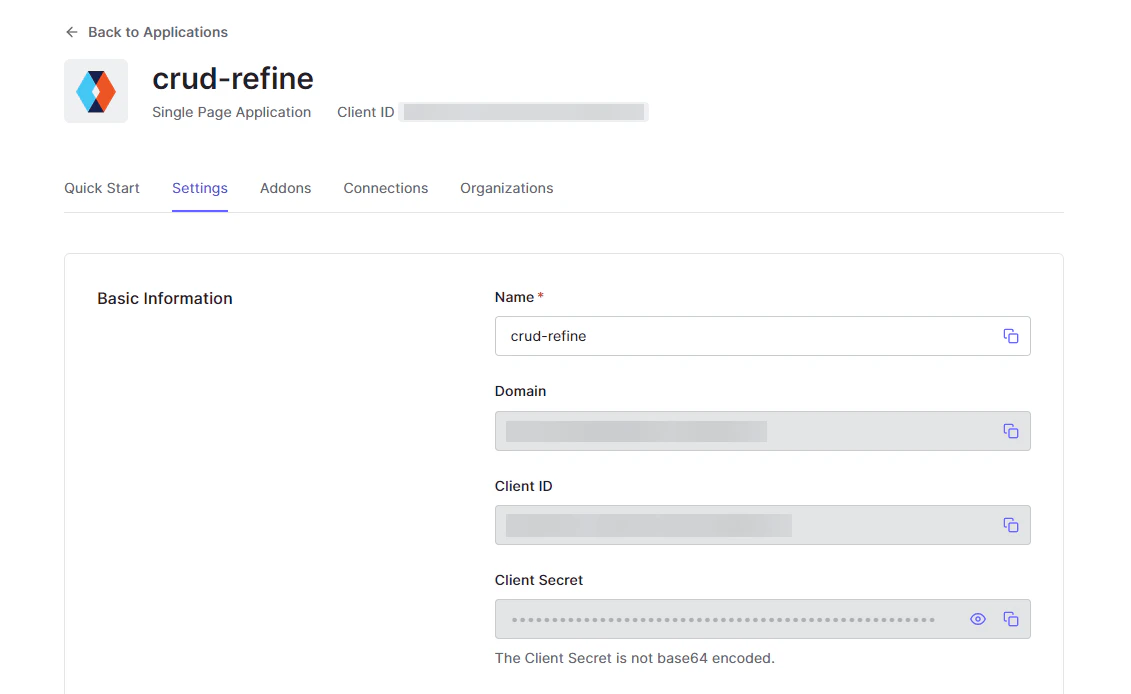Click the copy icon on the Domain row
This screenshot has height=694, width=1131.
[x=1010, y=430]
